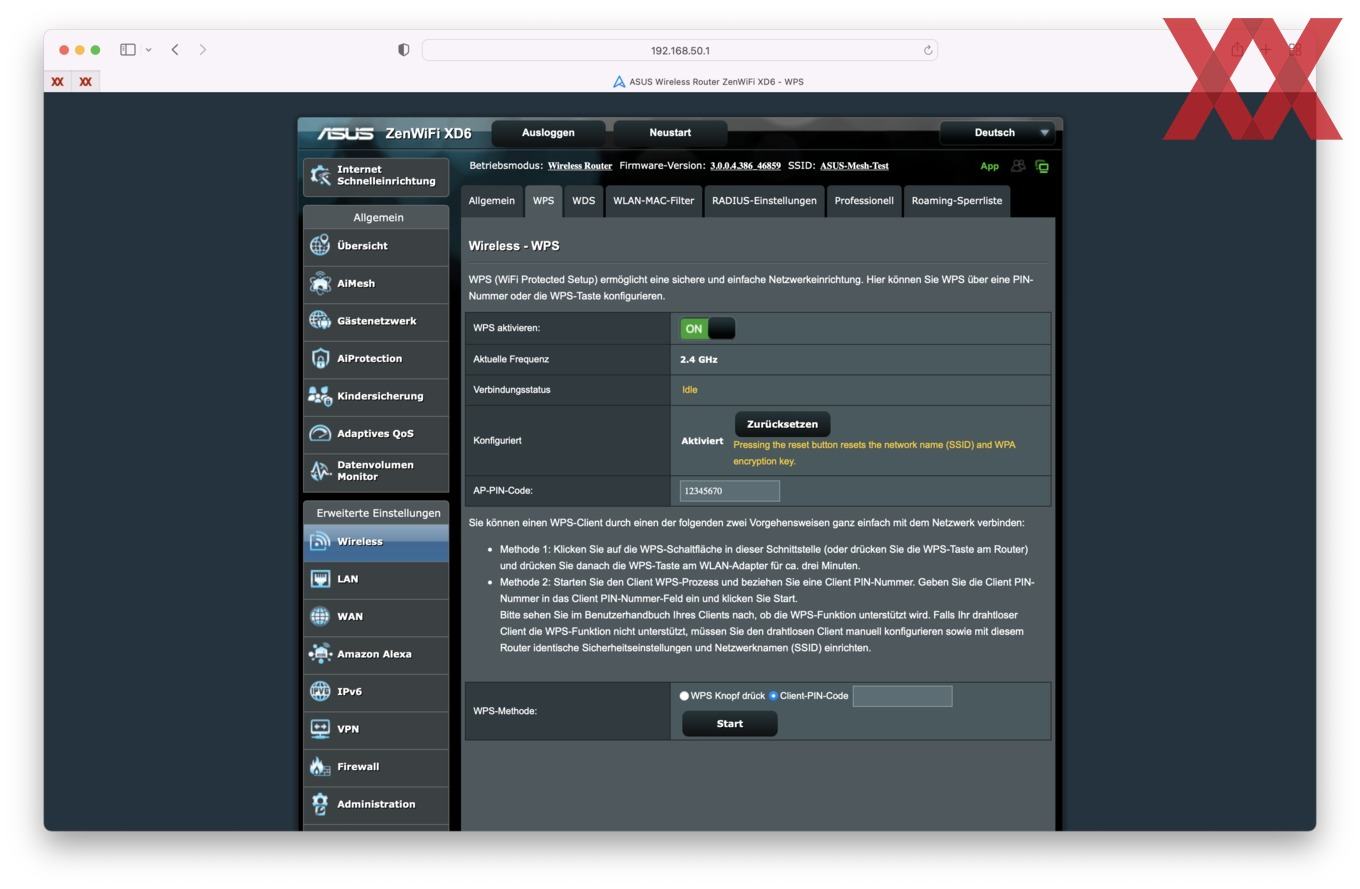Viewport: 1360px width, 889px height.
Task: Switch to the Allgemein tab
Action: pos(492,200)
